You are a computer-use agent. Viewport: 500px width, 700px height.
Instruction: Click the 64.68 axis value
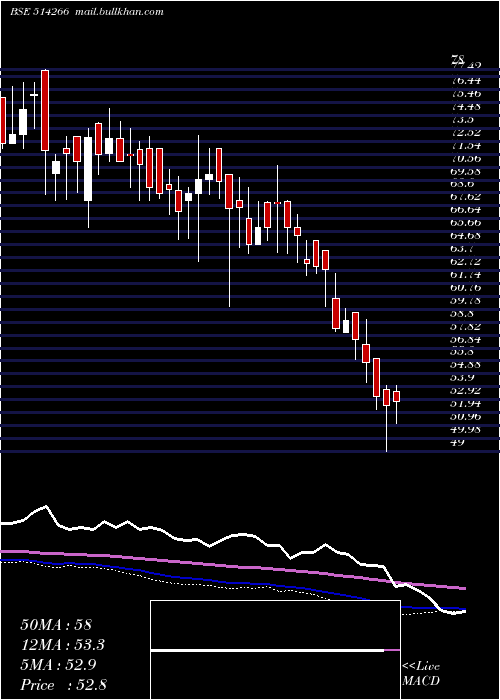(465, 236)
